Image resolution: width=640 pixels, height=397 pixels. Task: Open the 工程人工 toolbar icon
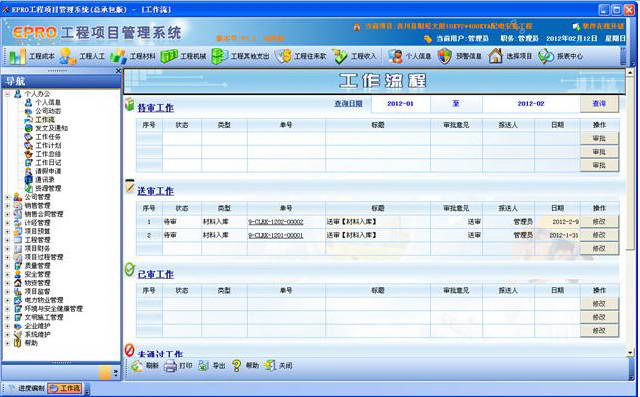[67, 56]
